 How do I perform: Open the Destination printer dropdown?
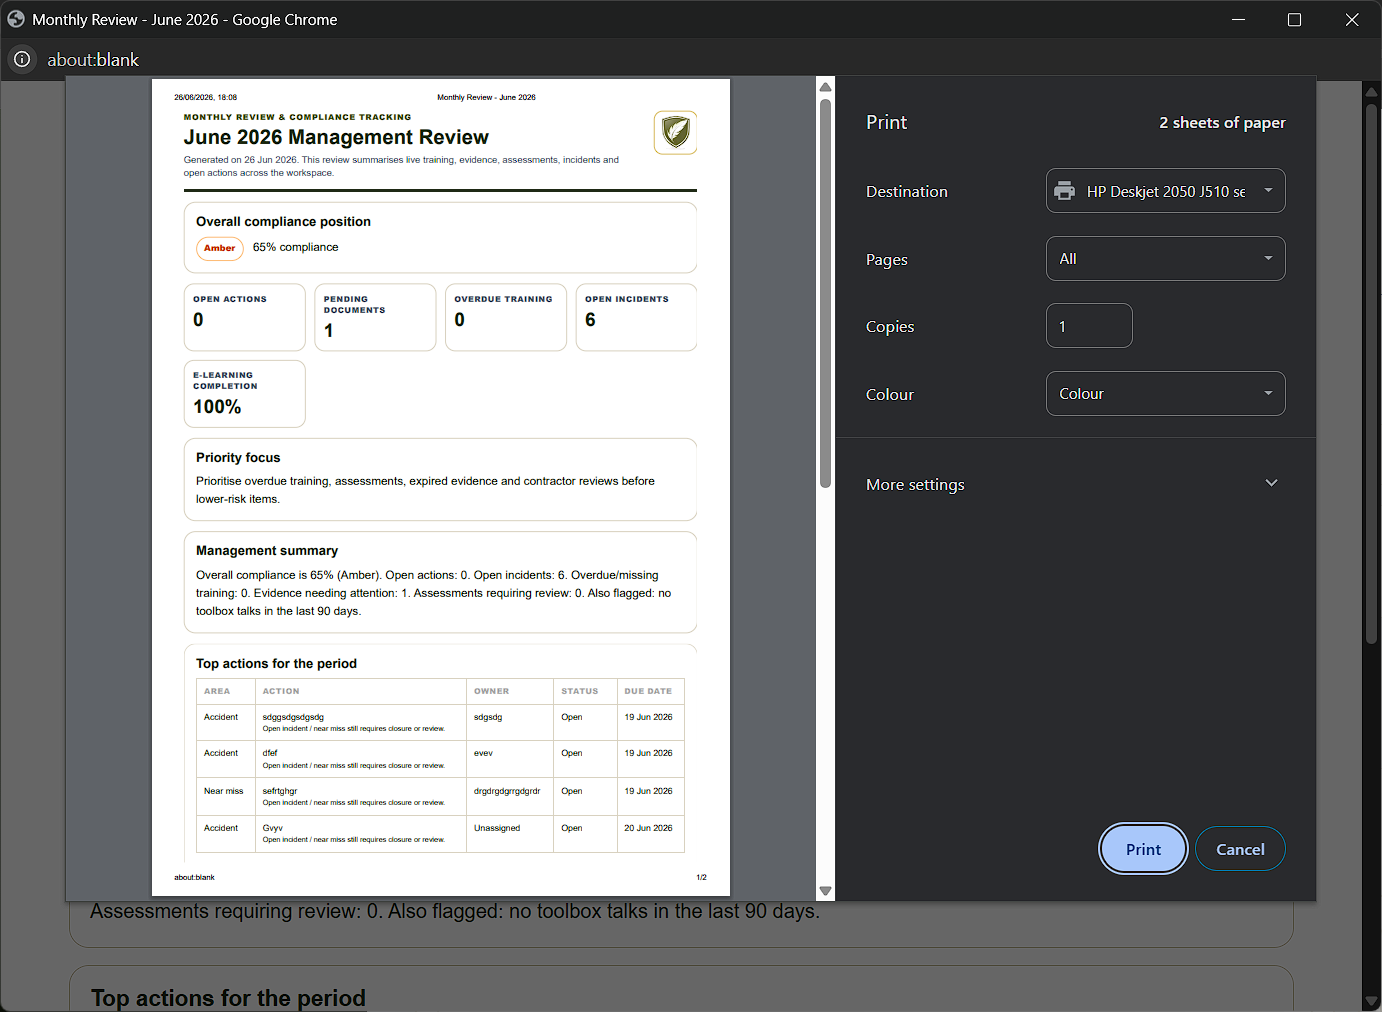coord(1166,191)
